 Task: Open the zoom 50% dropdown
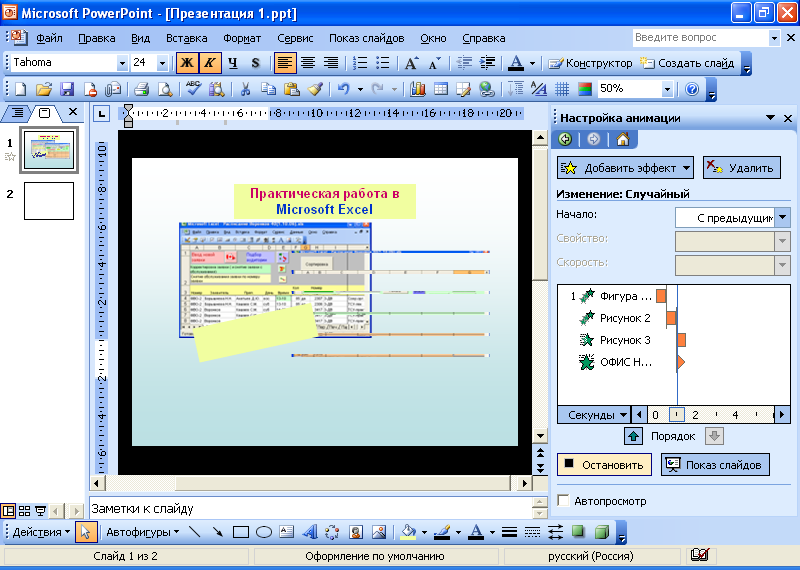tap(667, 89)
